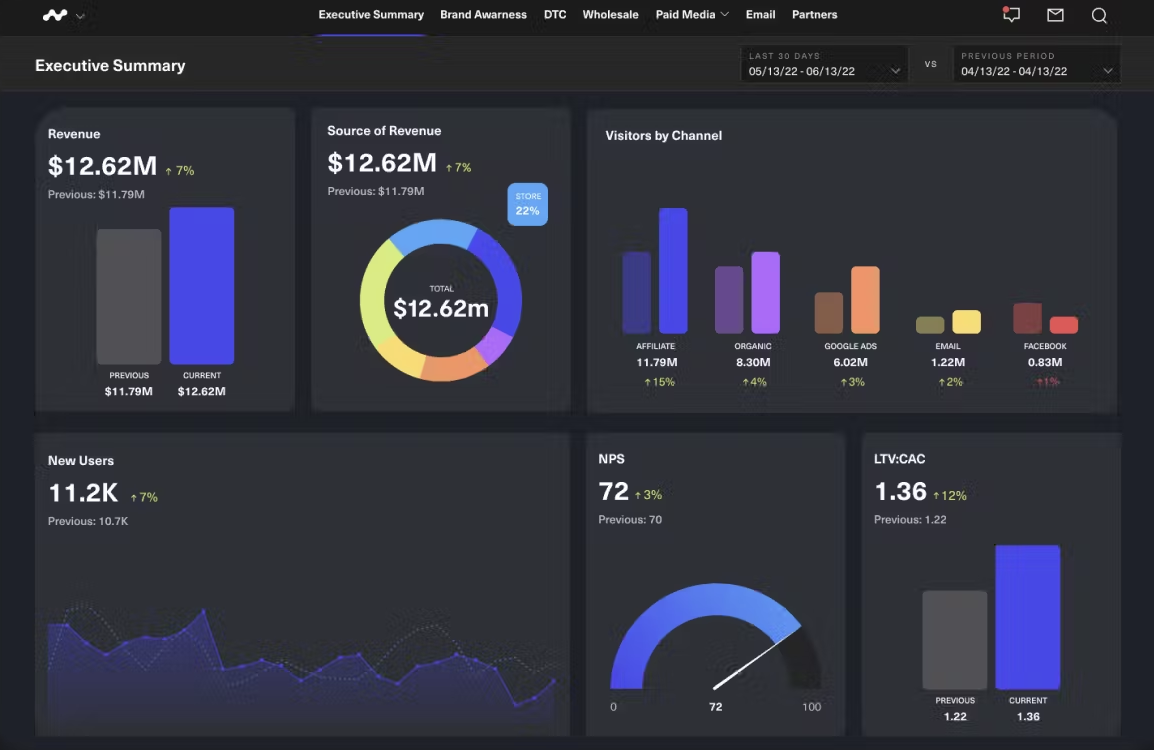Viewport: 1154px width, 750px height.
Task: Open the Wholesale tab
Action: 610,15
